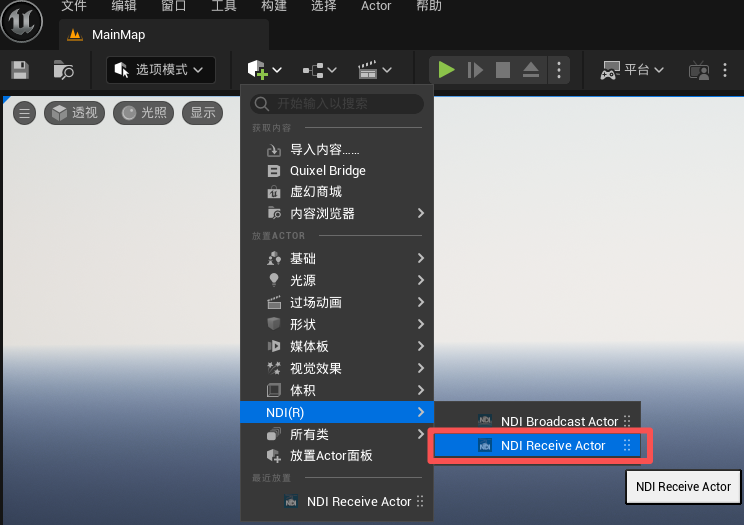Open the Actor menu
This screenshot has width=744, height=525.
pos(376,6)
